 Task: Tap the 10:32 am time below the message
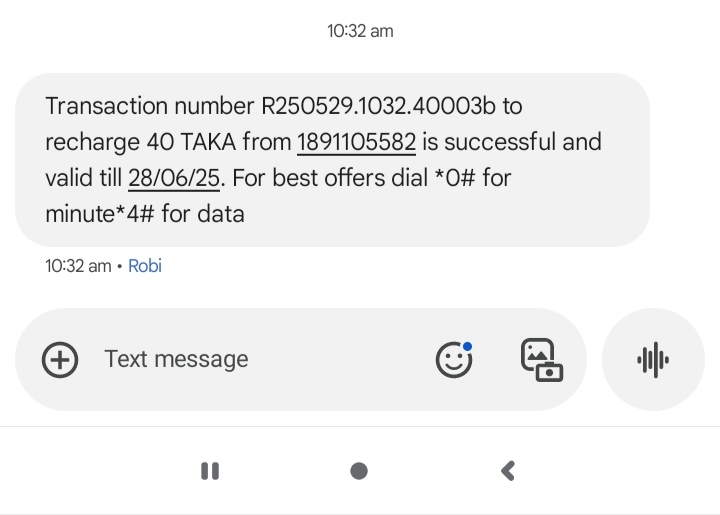[x=78, y=266]
